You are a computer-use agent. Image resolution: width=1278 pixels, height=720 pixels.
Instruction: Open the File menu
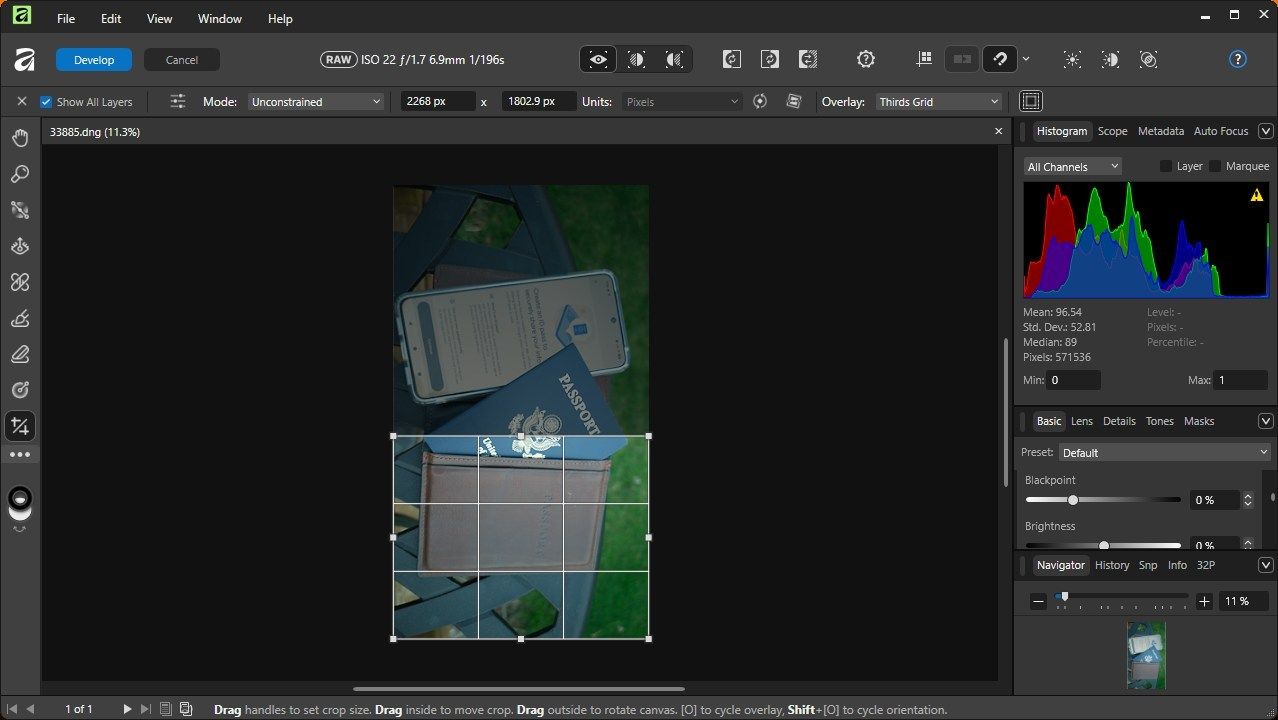click(66, 19)
